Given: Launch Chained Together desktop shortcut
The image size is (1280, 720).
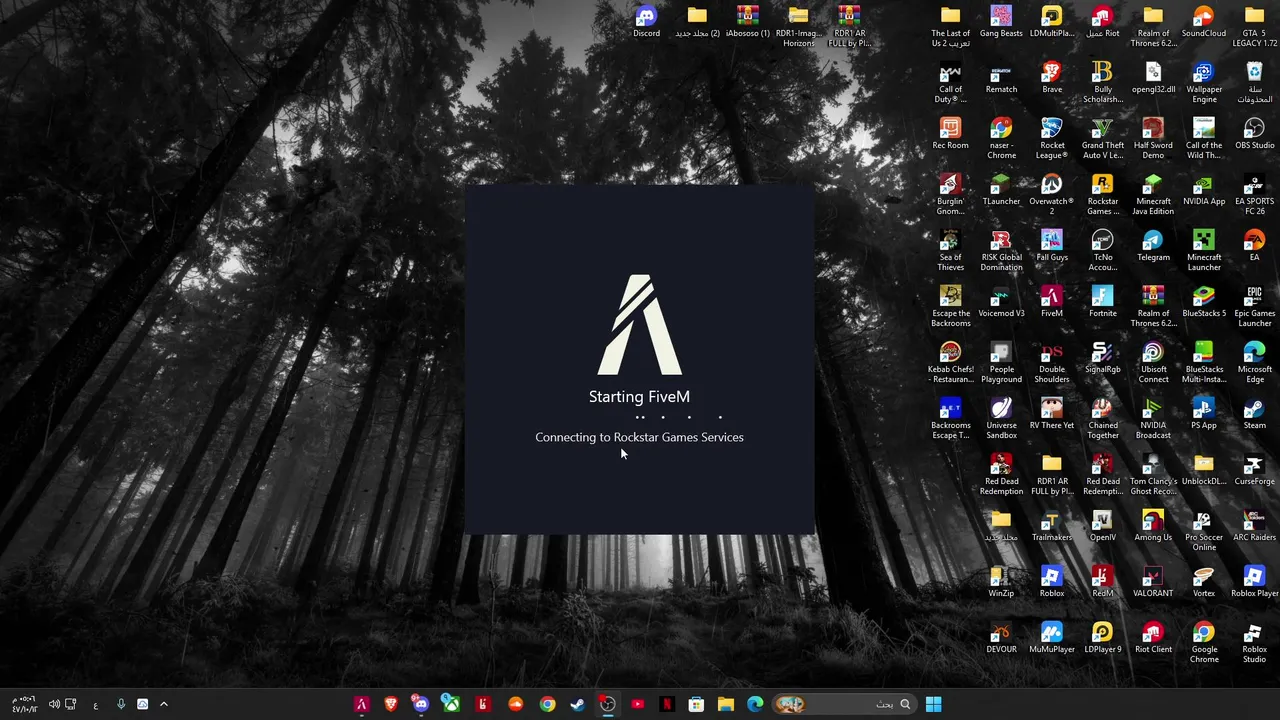Looking at the screenshot, I should pyautogui.click(x=1102, y=418).
